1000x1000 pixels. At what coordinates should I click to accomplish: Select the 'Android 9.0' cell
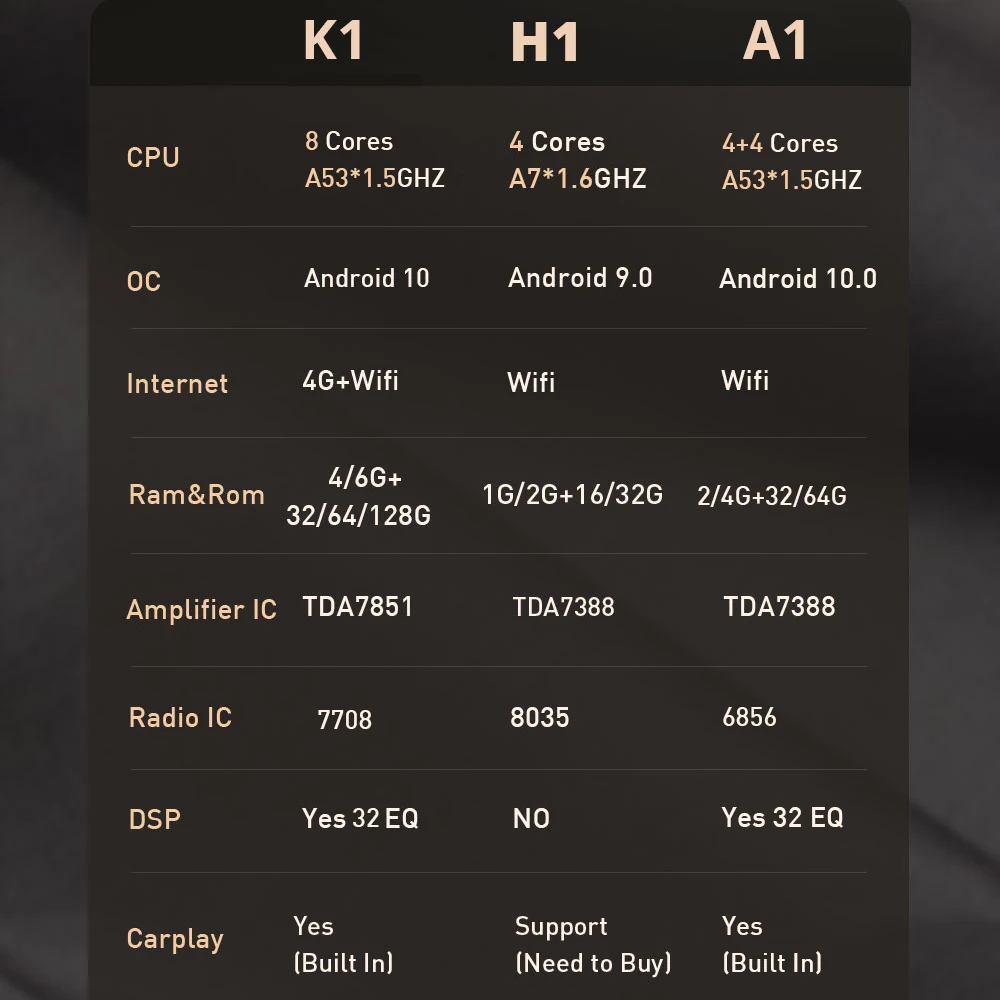(580, 278)
